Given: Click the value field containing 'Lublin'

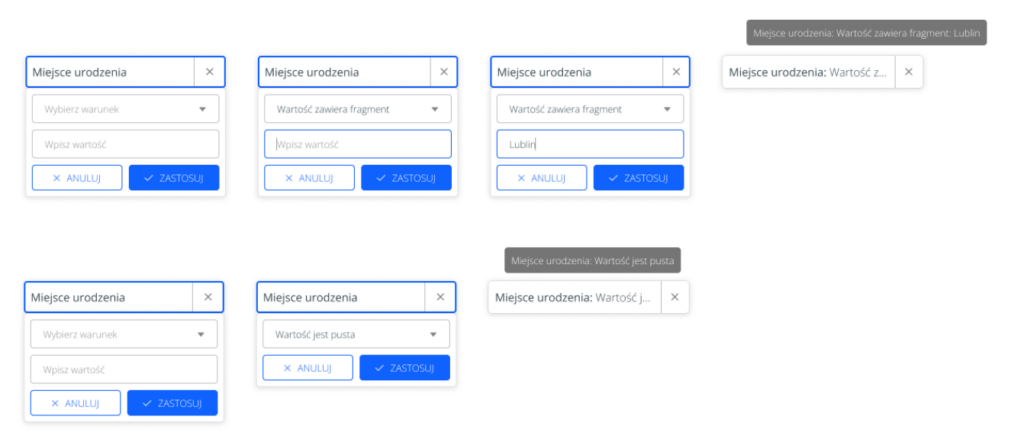Looking at the screenshot, I should 590,144.
